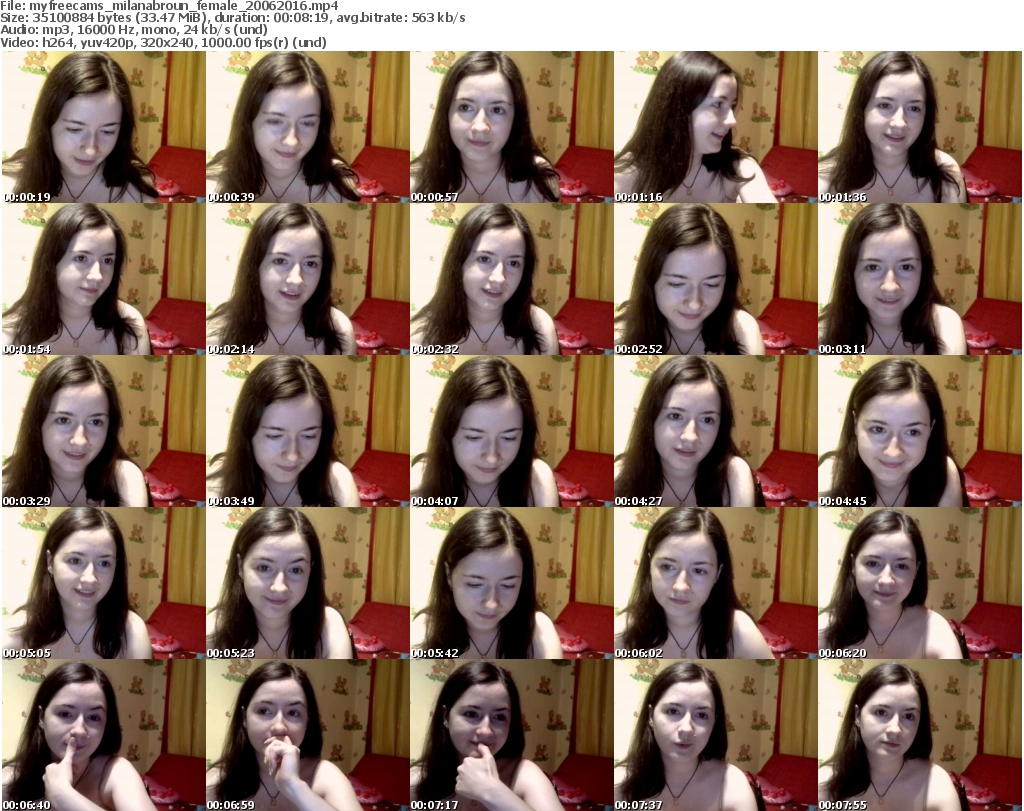Pick the thumbnail frame at 00:06:20
This screenshot has width=1024, height=811.
click(x=920, y=583)
